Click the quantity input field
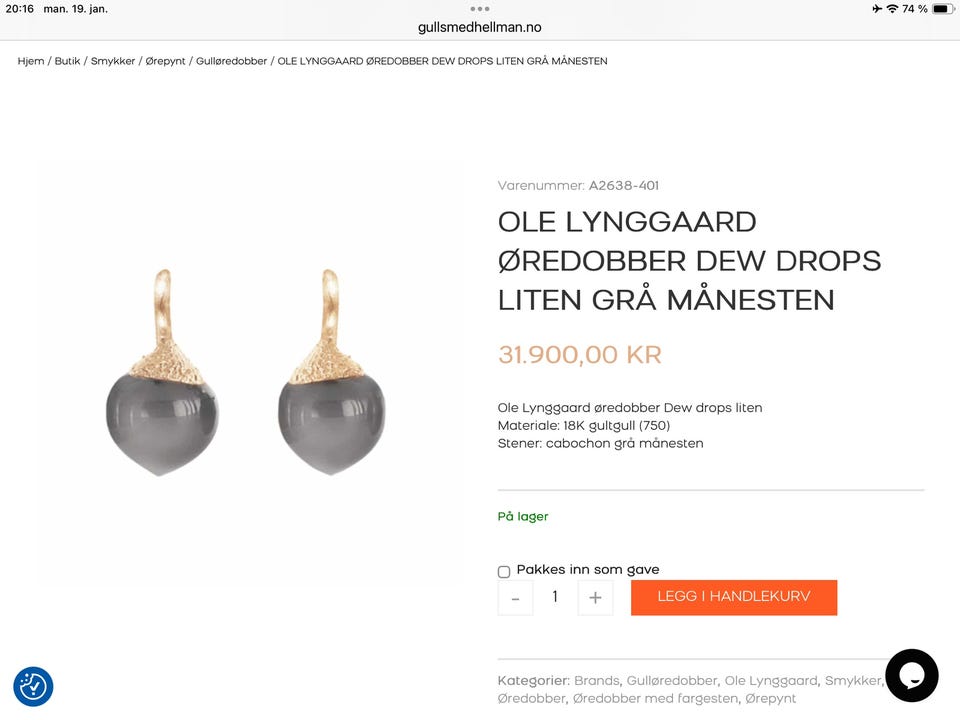This screenshot has height=720, width=960. (x=555, y=598)
